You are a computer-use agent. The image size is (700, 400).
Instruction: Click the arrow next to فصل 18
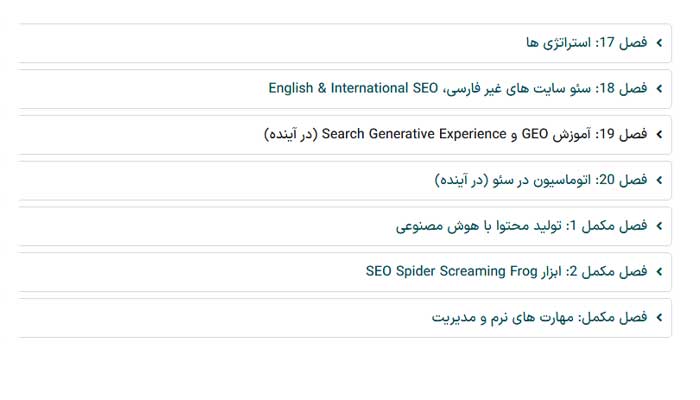point(659,89)
